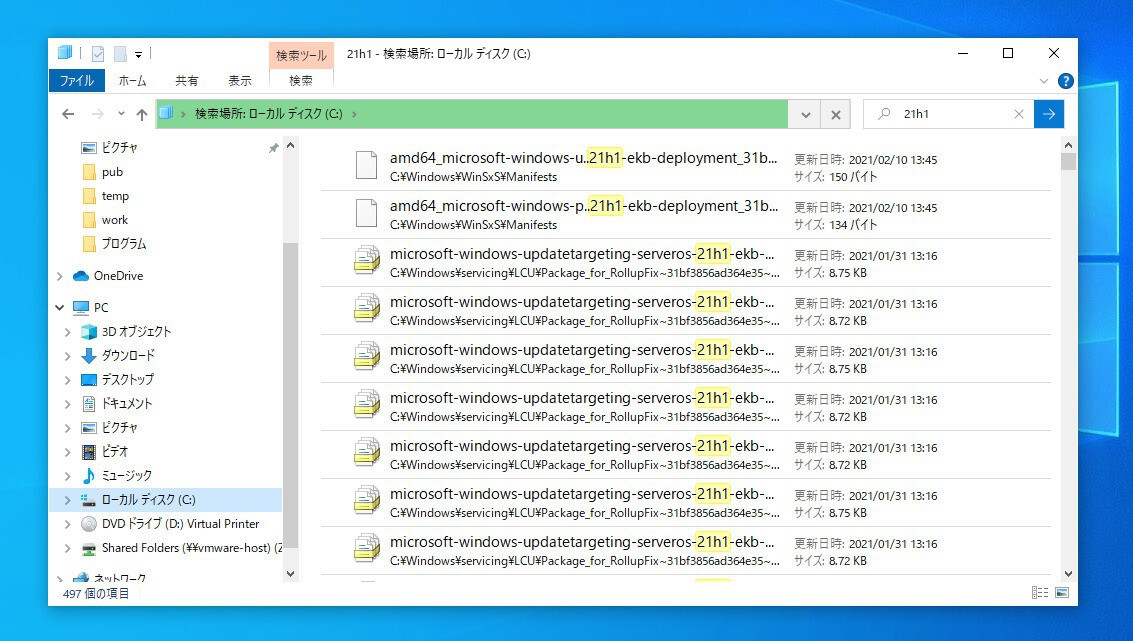Open the プログラム folder in navigation pane

[x=124, y=244]
